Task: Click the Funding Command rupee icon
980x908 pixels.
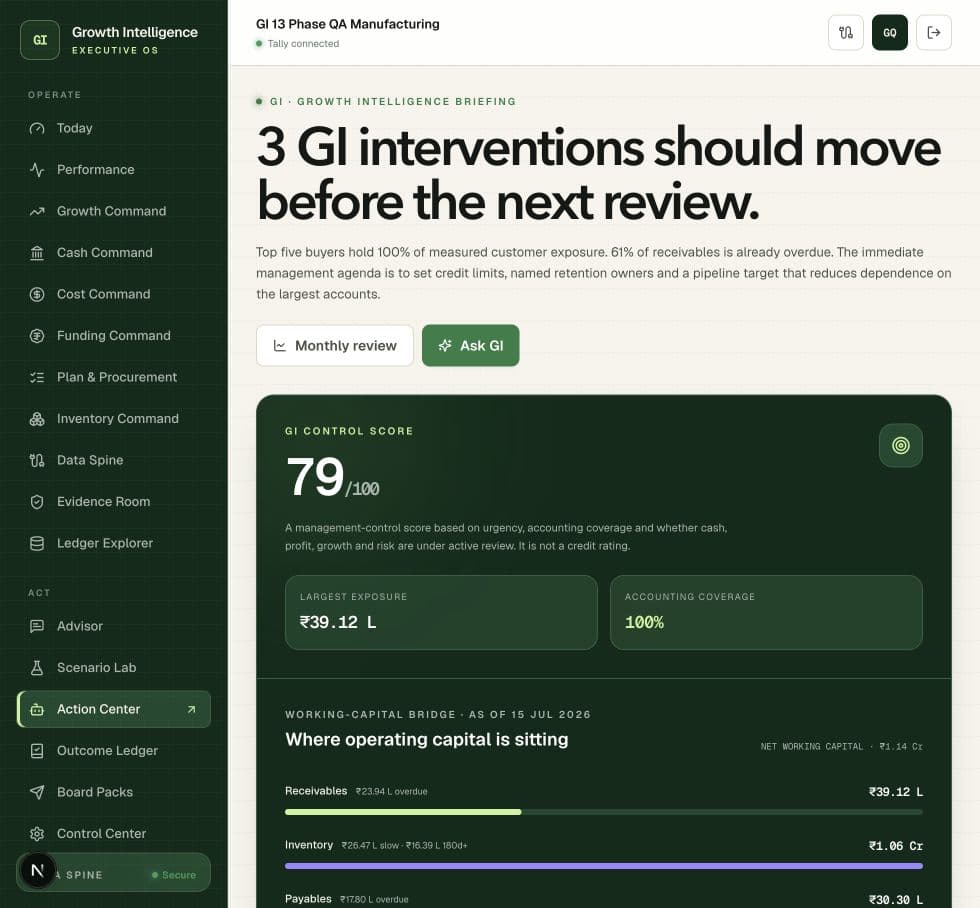Action: tap(37, 336)
